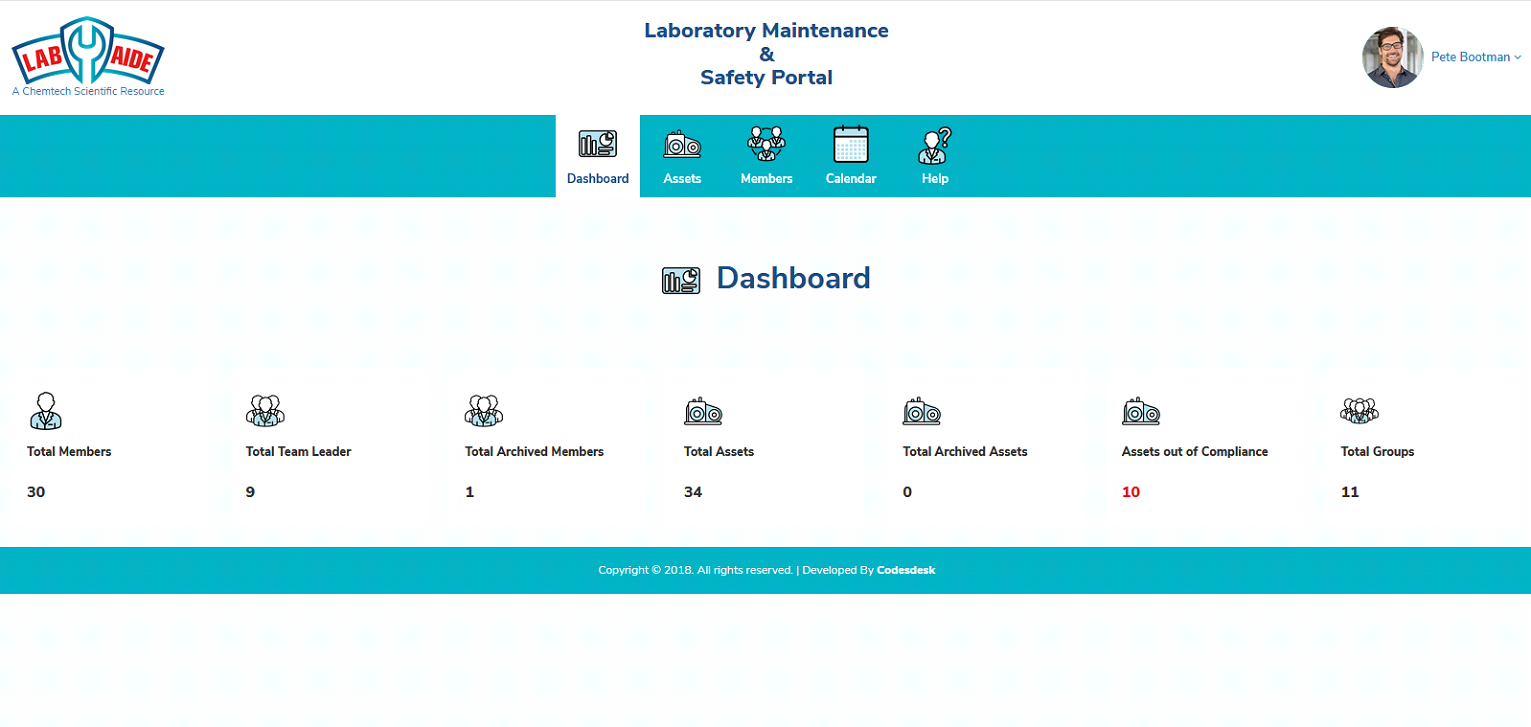Click the Total Archived Members icon
1531x727 pixels.
[484, 410]
